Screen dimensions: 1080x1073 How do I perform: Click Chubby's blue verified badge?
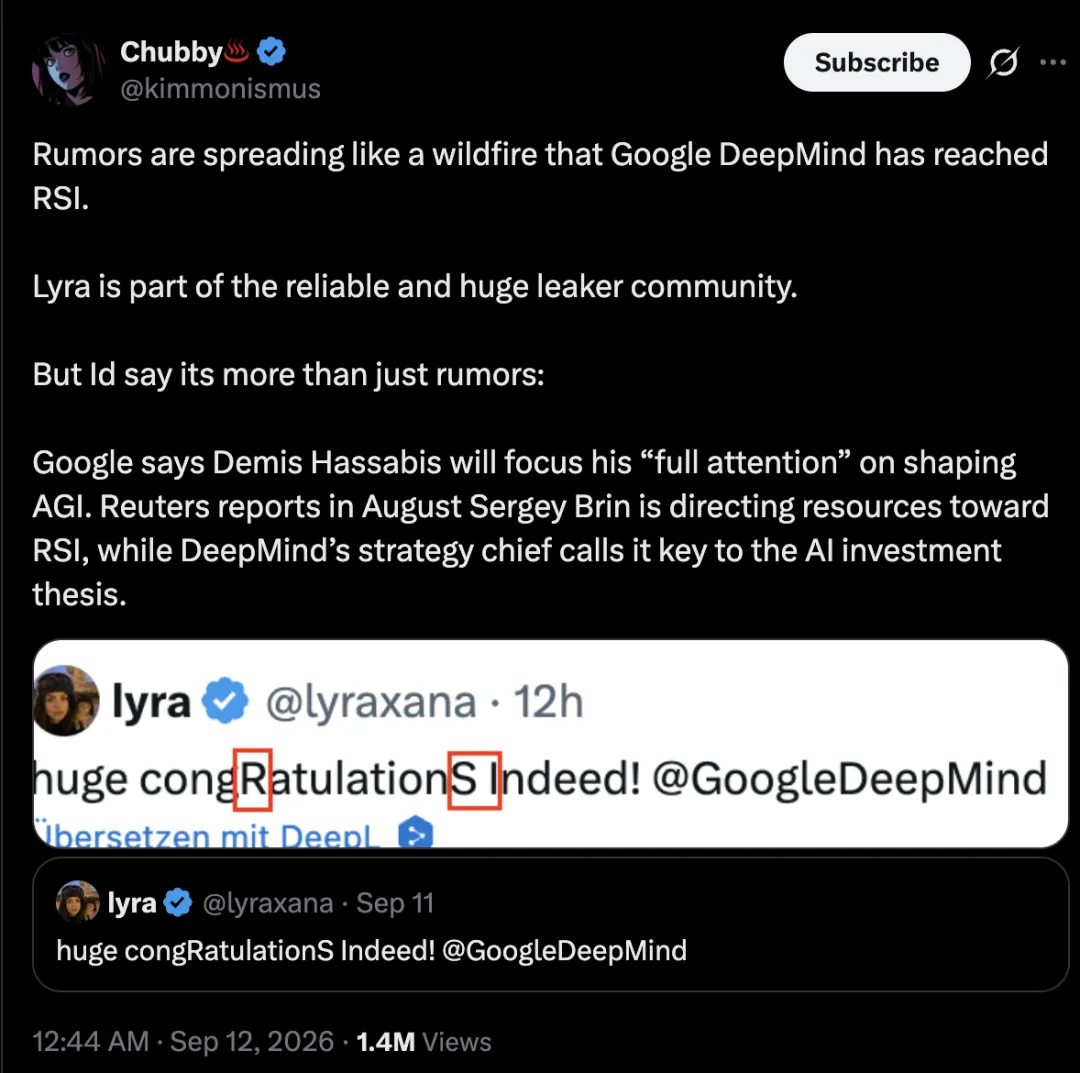(x=271, y=52)
